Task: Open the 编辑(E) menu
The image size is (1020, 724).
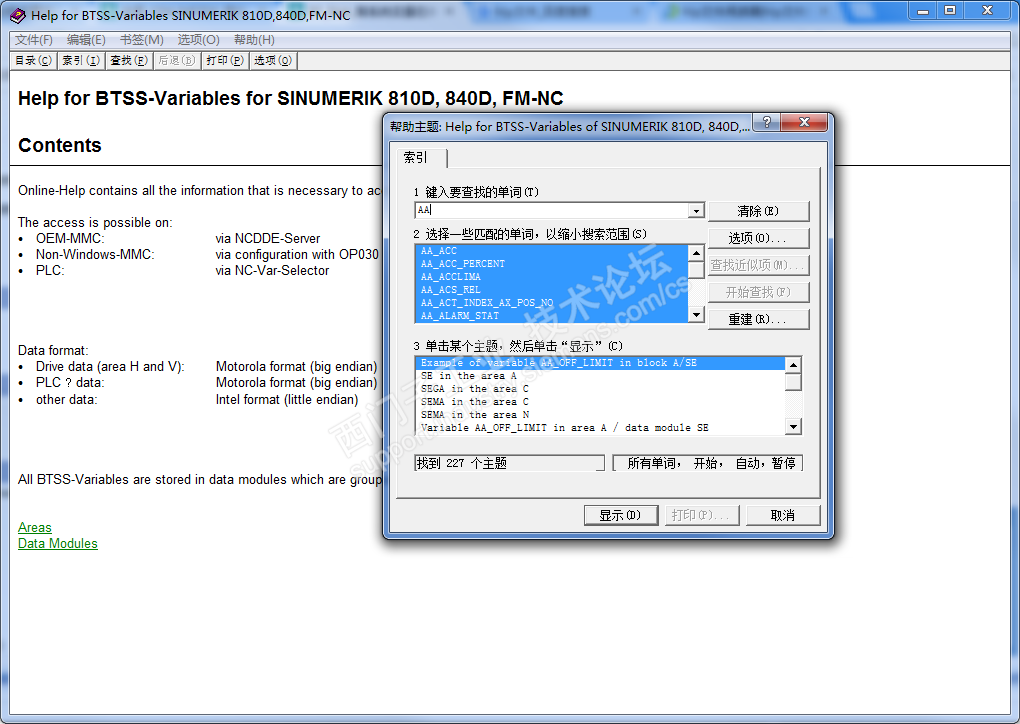Action: click(x=86, y=40)
